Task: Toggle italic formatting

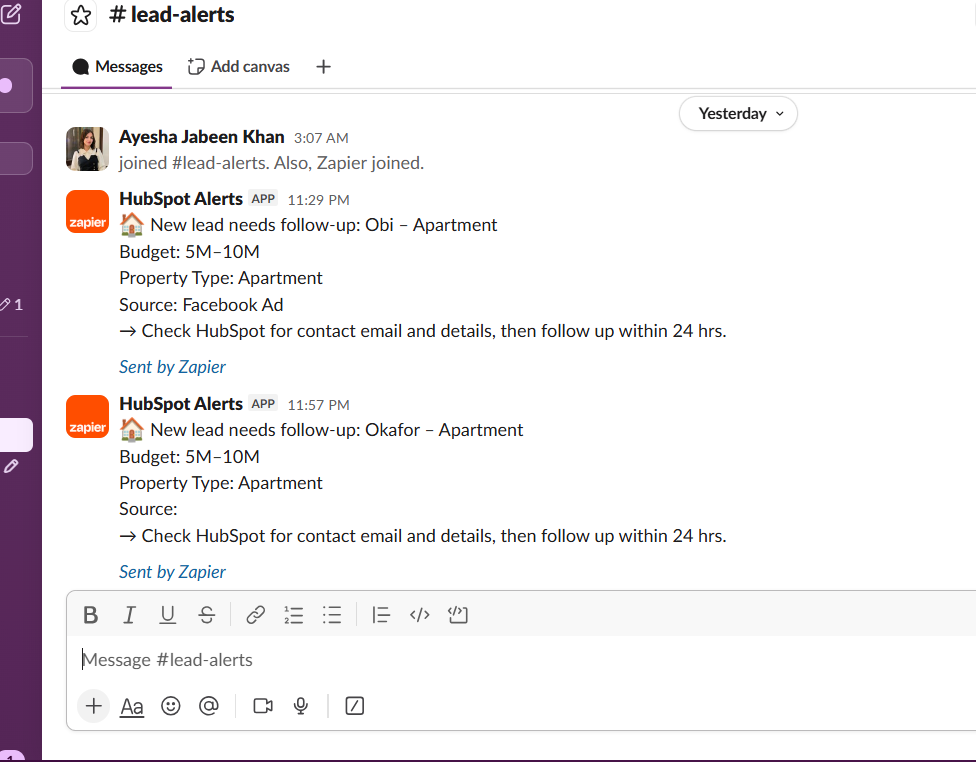Action: (129, 615)
